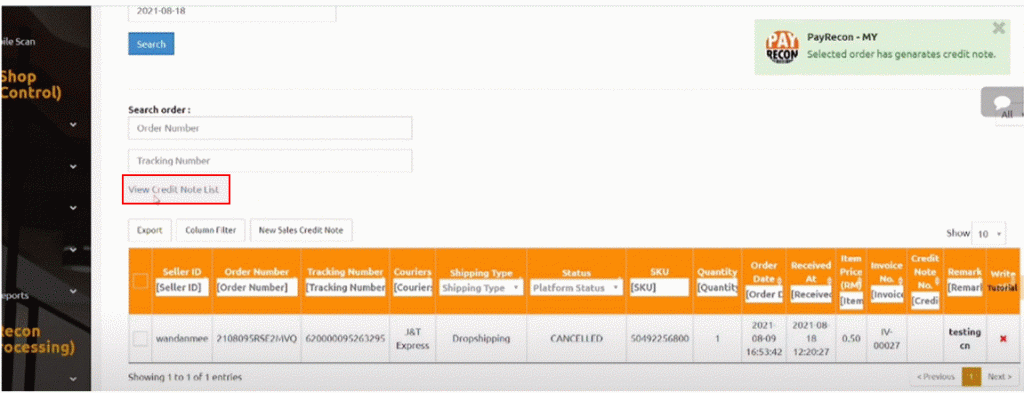Screen dimensions: 1024x393
Task: Click the Invoice No. column filter input
Action: pos(887,294)
